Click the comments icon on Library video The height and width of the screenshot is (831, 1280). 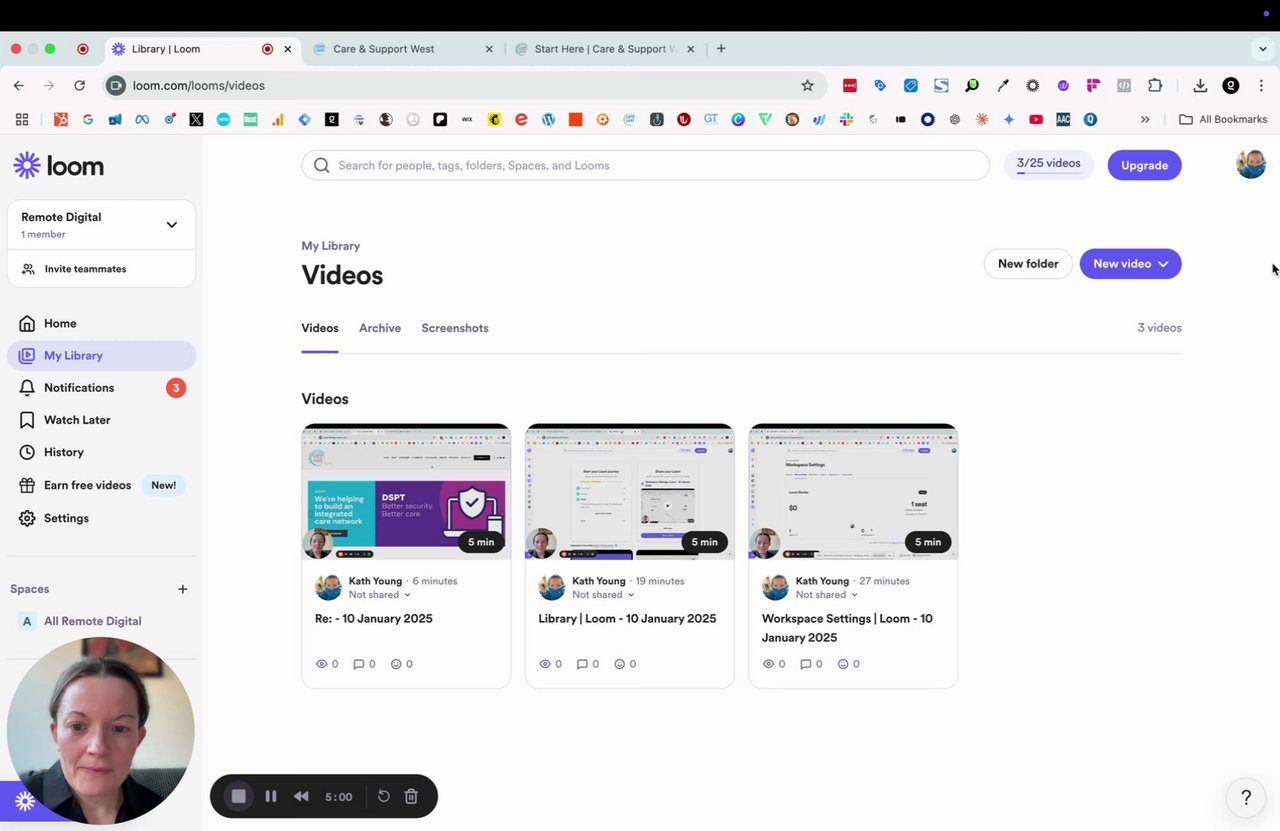[x=583, y=664]
